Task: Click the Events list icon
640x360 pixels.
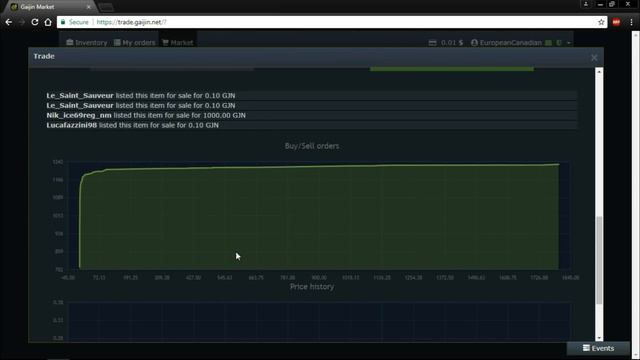Action: (586, 348)
